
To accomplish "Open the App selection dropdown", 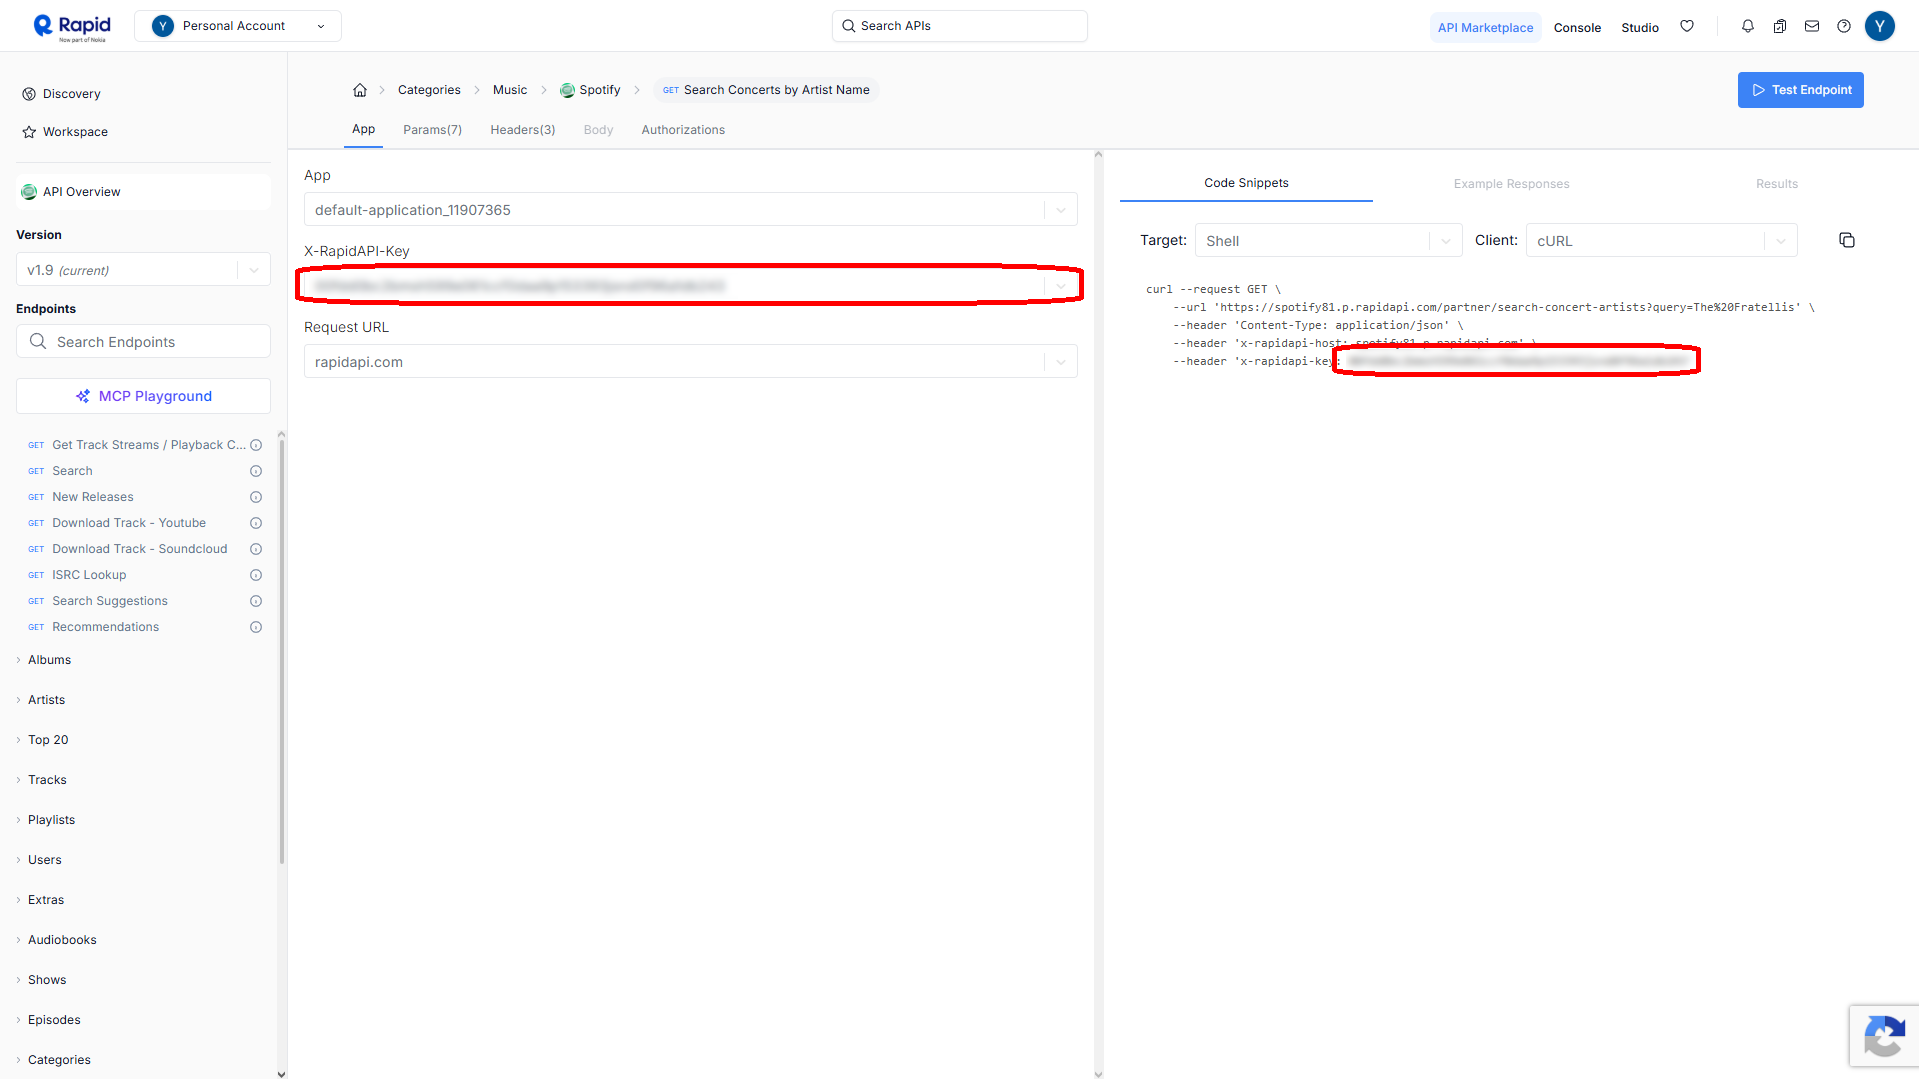I will [690, 210].
